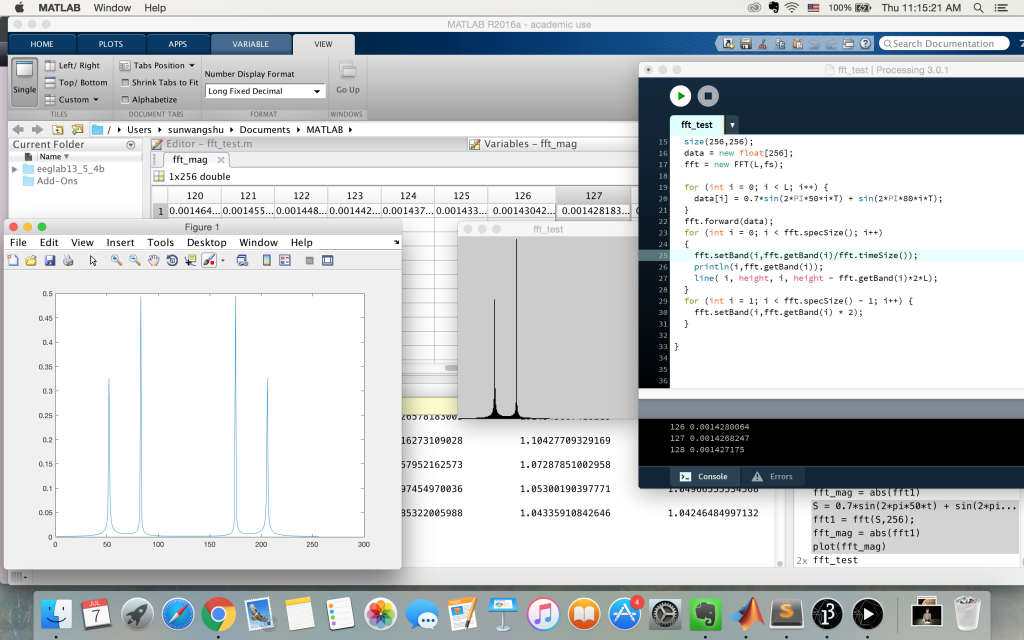Print the figure with printer icon

click(x=68, y=261)
